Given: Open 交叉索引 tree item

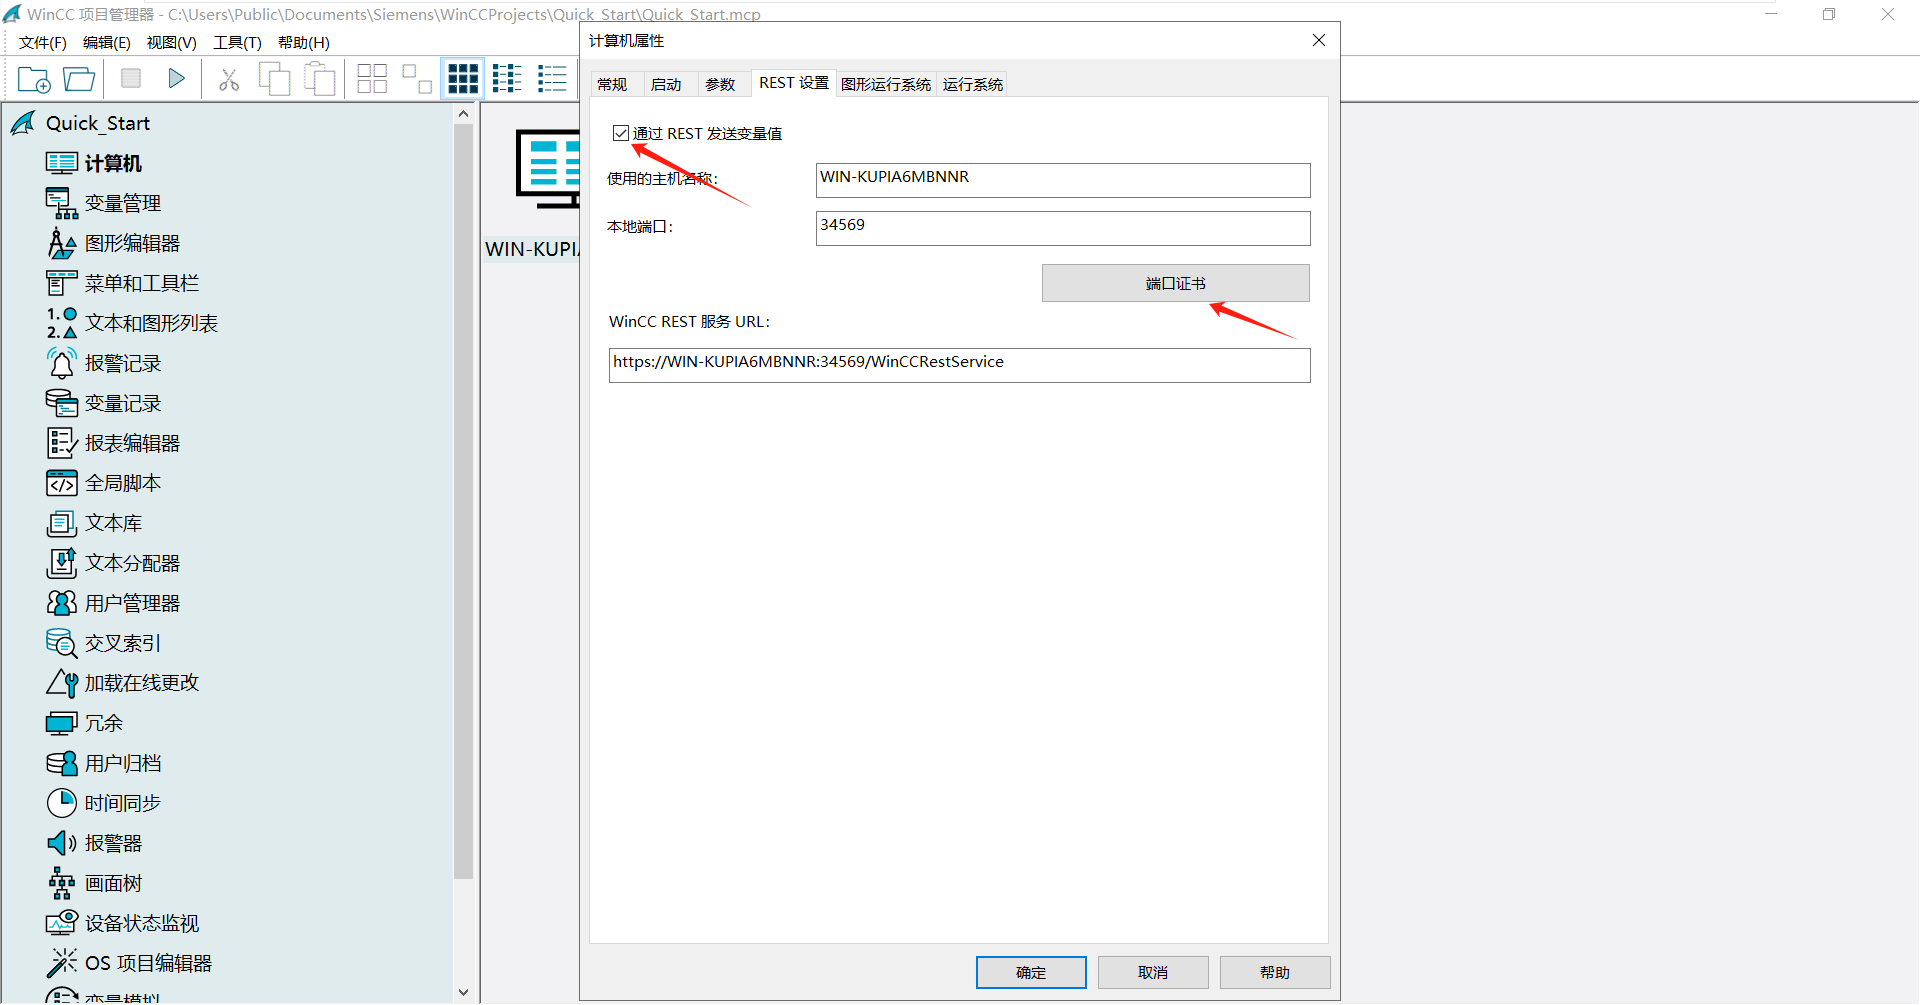Looking at the screenshot, I should point(103,643).
